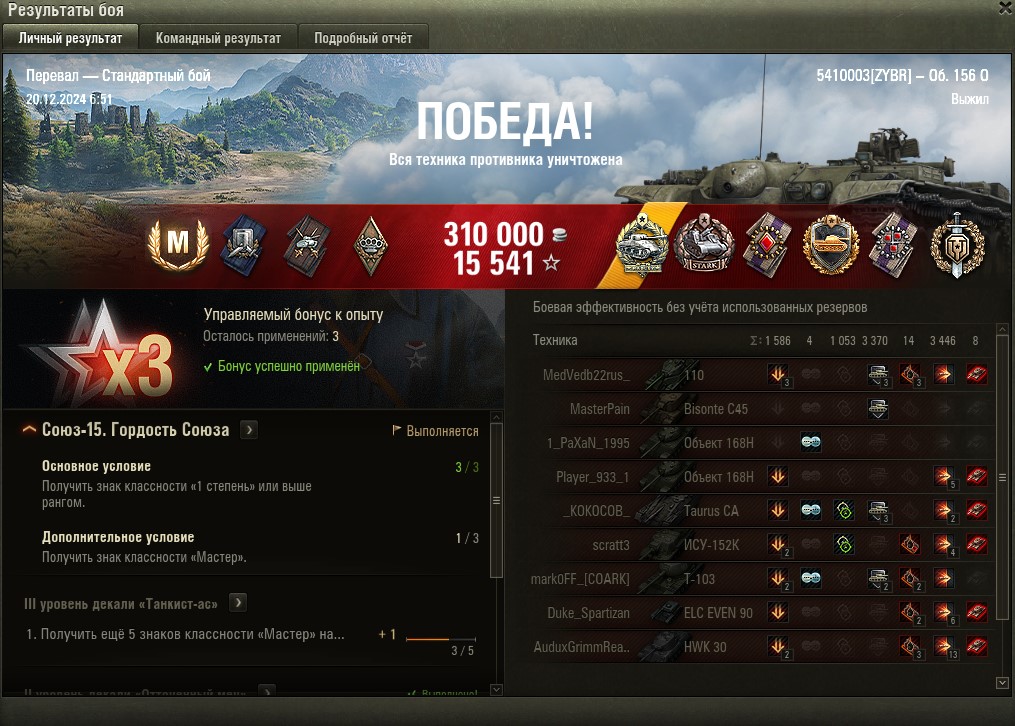Open arrow next to Союз-15 mission title

point(249,430)
